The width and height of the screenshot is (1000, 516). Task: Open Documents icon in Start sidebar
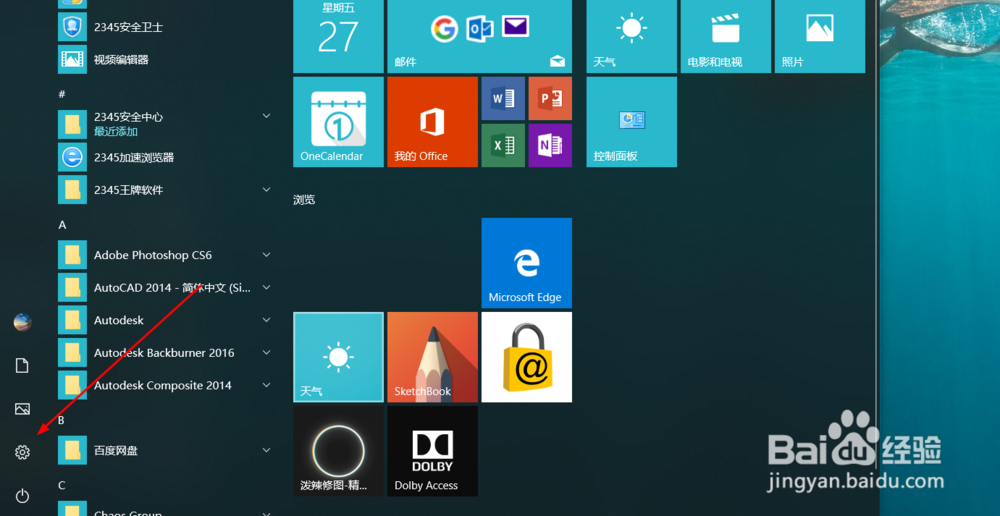point(22,365)
